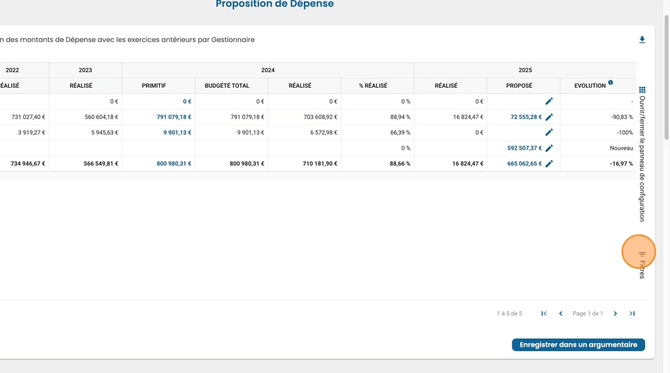670x373 pixels.
Task: Select the 2024 group header
Action: click(268, 70)
